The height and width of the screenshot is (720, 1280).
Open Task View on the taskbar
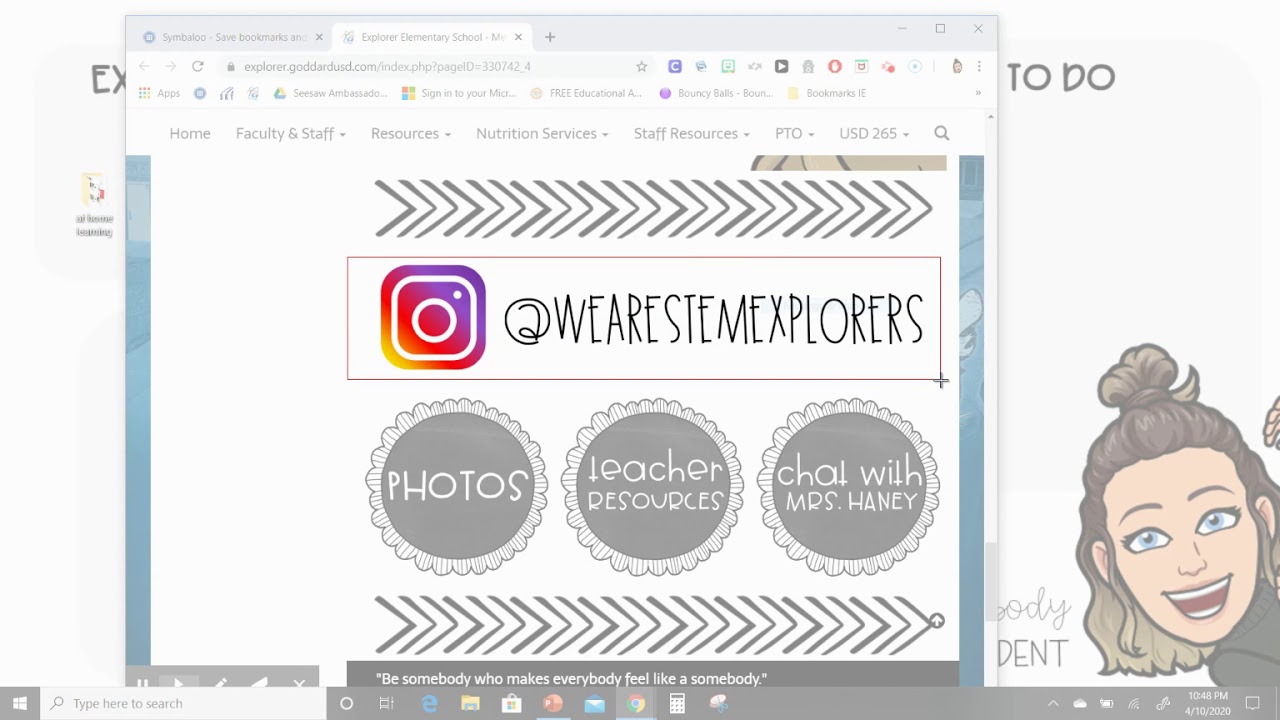coord(386,703)
